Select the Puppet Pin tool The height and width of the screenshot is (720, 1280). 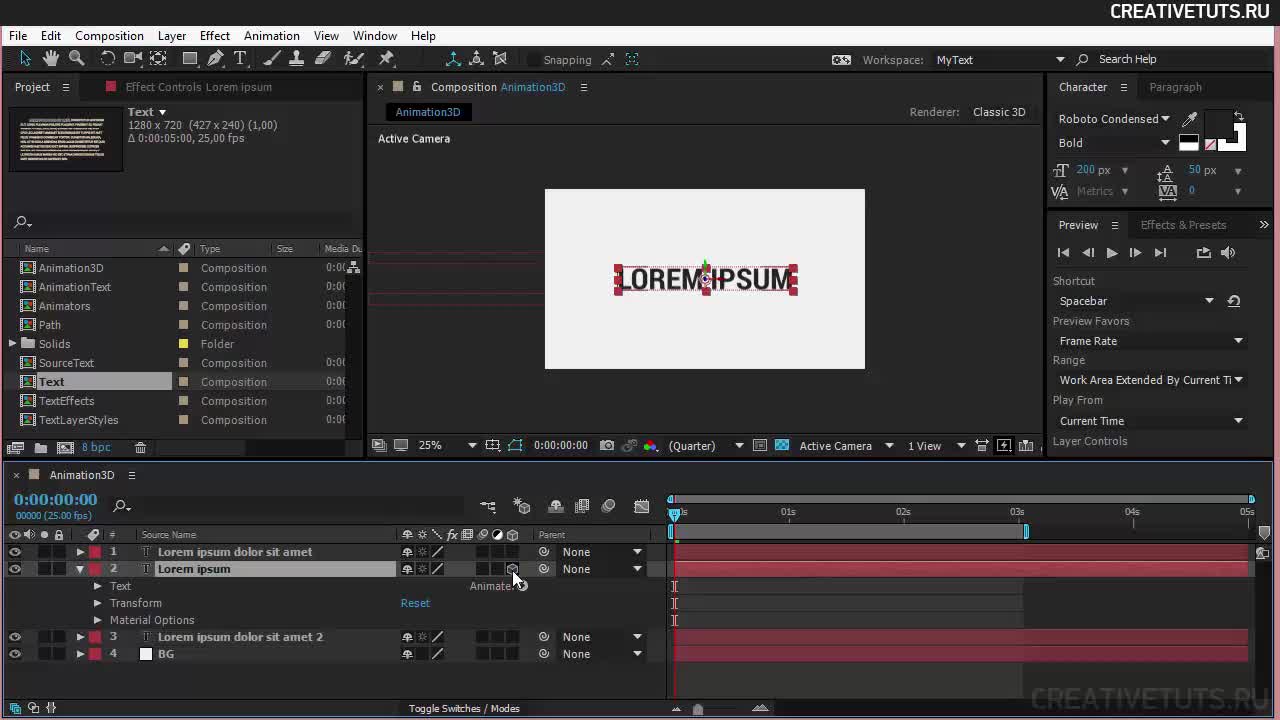pyautogui.click(x=387, y=59)
